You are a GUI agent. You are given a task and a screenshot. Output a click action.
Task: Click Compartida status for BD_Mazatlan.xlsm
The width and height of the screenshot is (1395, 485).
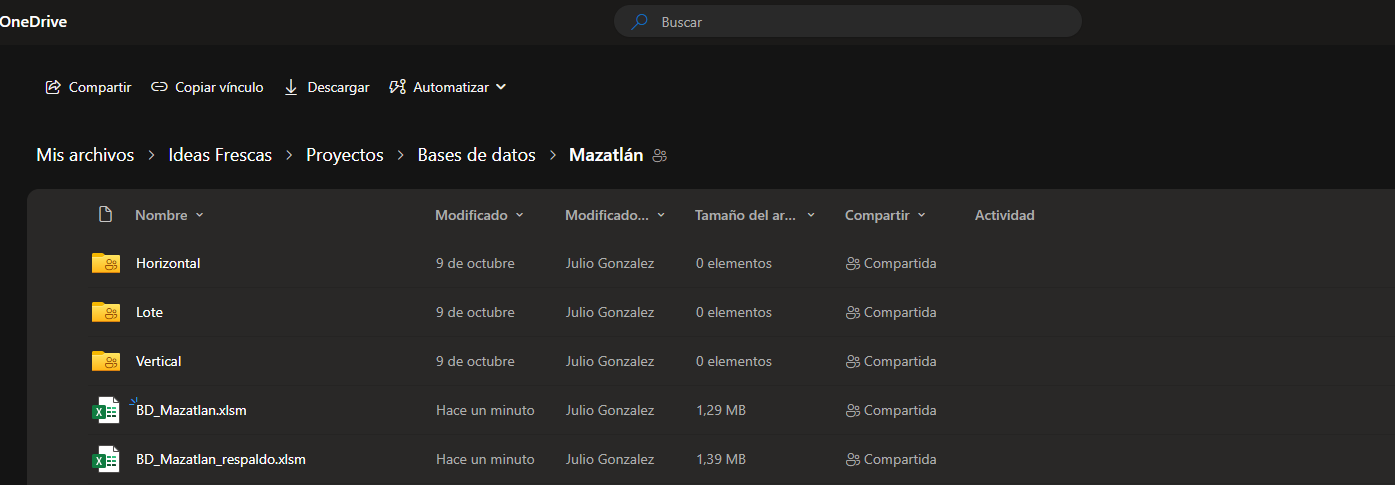click(891, 410)
